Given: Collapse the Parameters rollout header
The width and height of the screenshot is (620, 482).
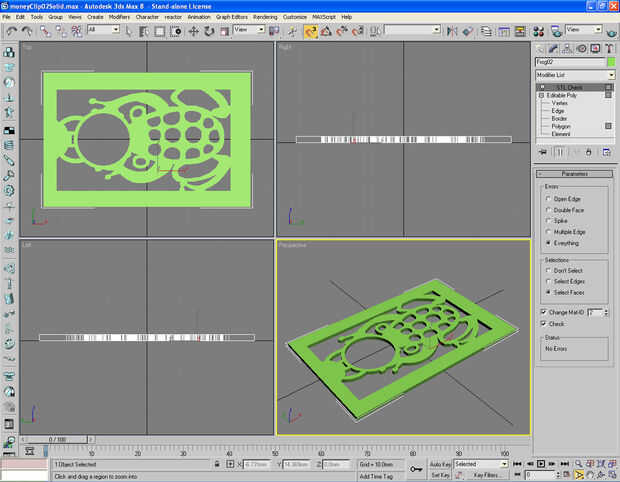Looking at the screenshot, I should [574, 174].
